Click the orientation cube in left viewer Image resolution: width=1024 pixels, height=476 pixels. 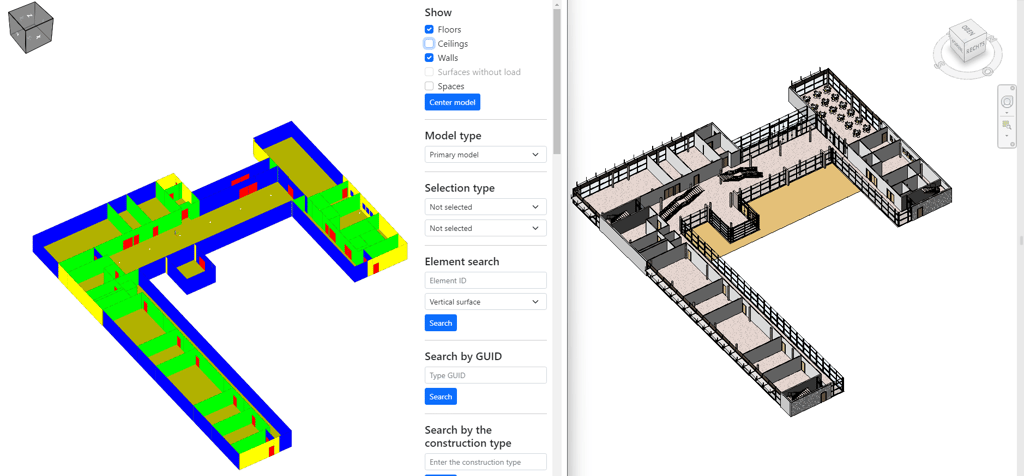pos(30,27)
